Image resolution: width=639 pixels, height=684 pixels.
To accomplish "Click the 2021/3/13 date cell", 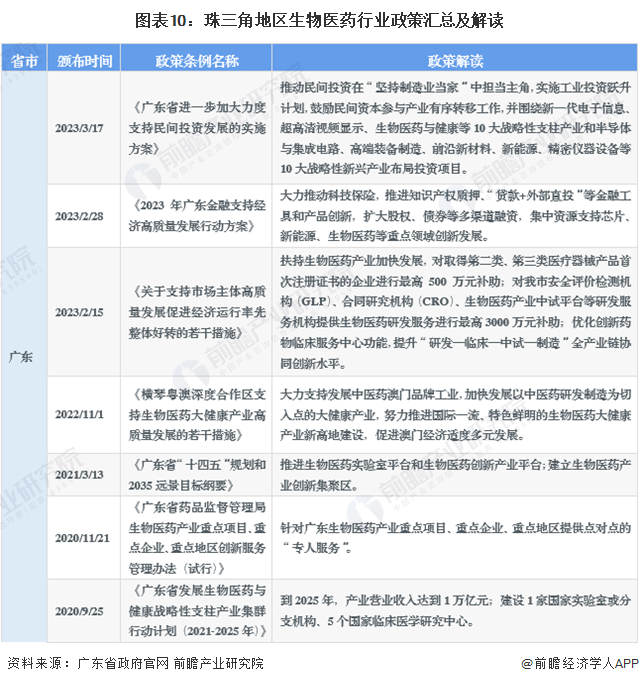I will pyautogui.click(x=84, y=474).
